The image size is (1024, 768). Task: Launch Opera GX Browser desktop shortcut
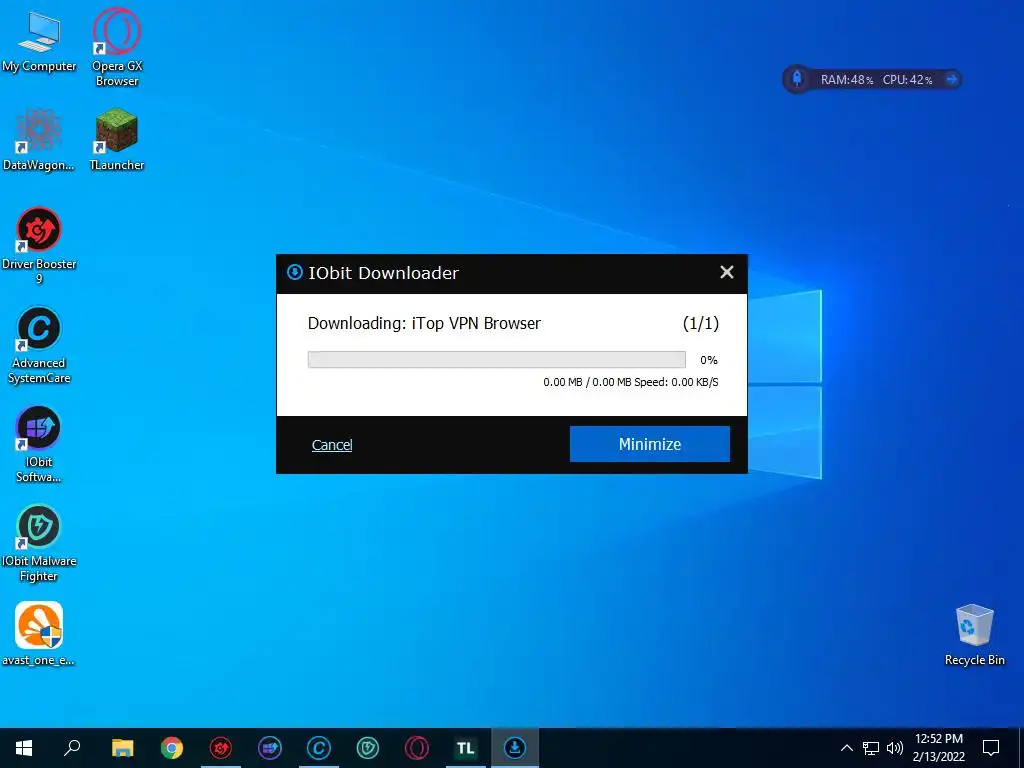coord(117,46)
